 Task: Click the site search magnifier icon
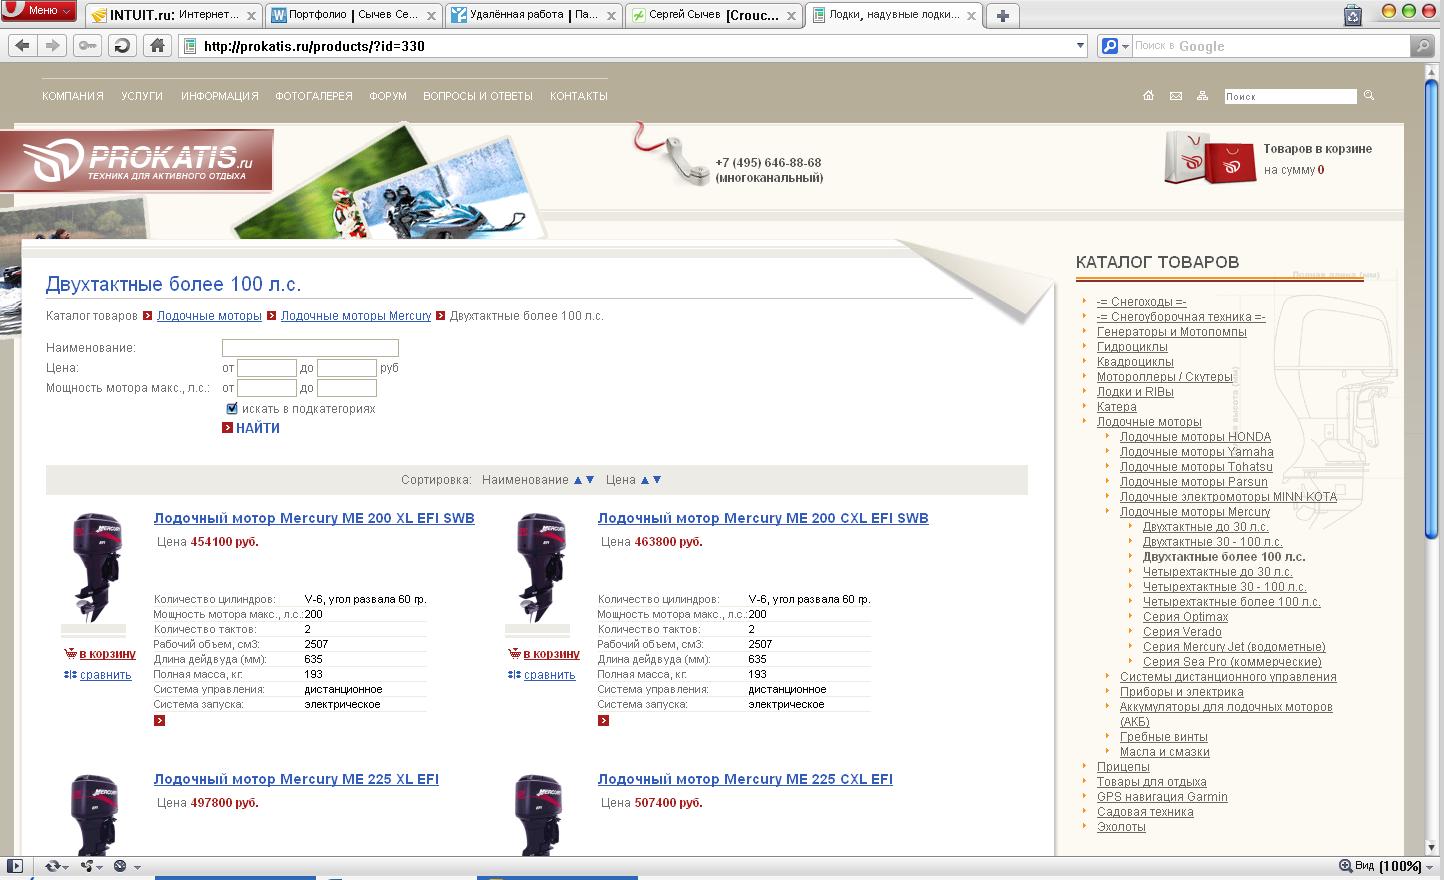(x=1369, y=96)
